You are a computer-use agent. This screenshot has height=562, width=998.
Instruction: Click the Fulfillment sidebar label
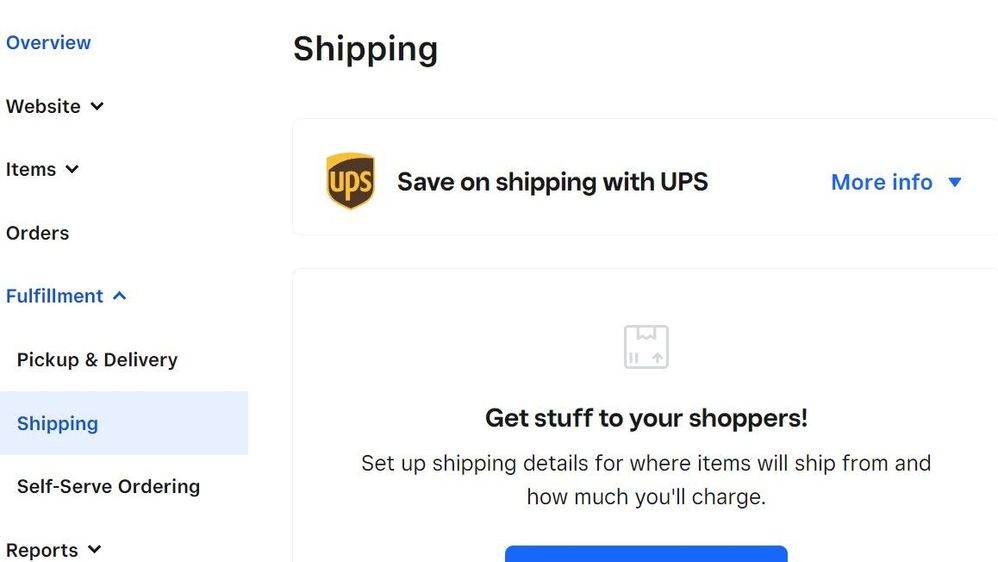(x=54, y=296)
